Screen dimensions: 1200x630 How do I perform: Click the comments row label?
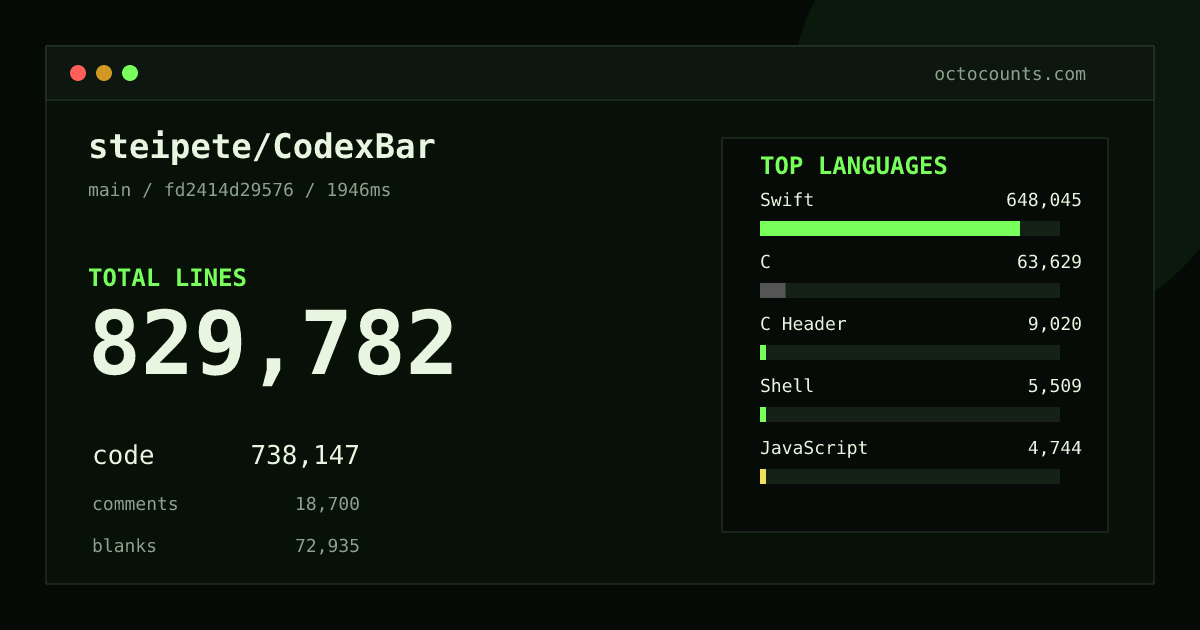[x=135, y=504]
